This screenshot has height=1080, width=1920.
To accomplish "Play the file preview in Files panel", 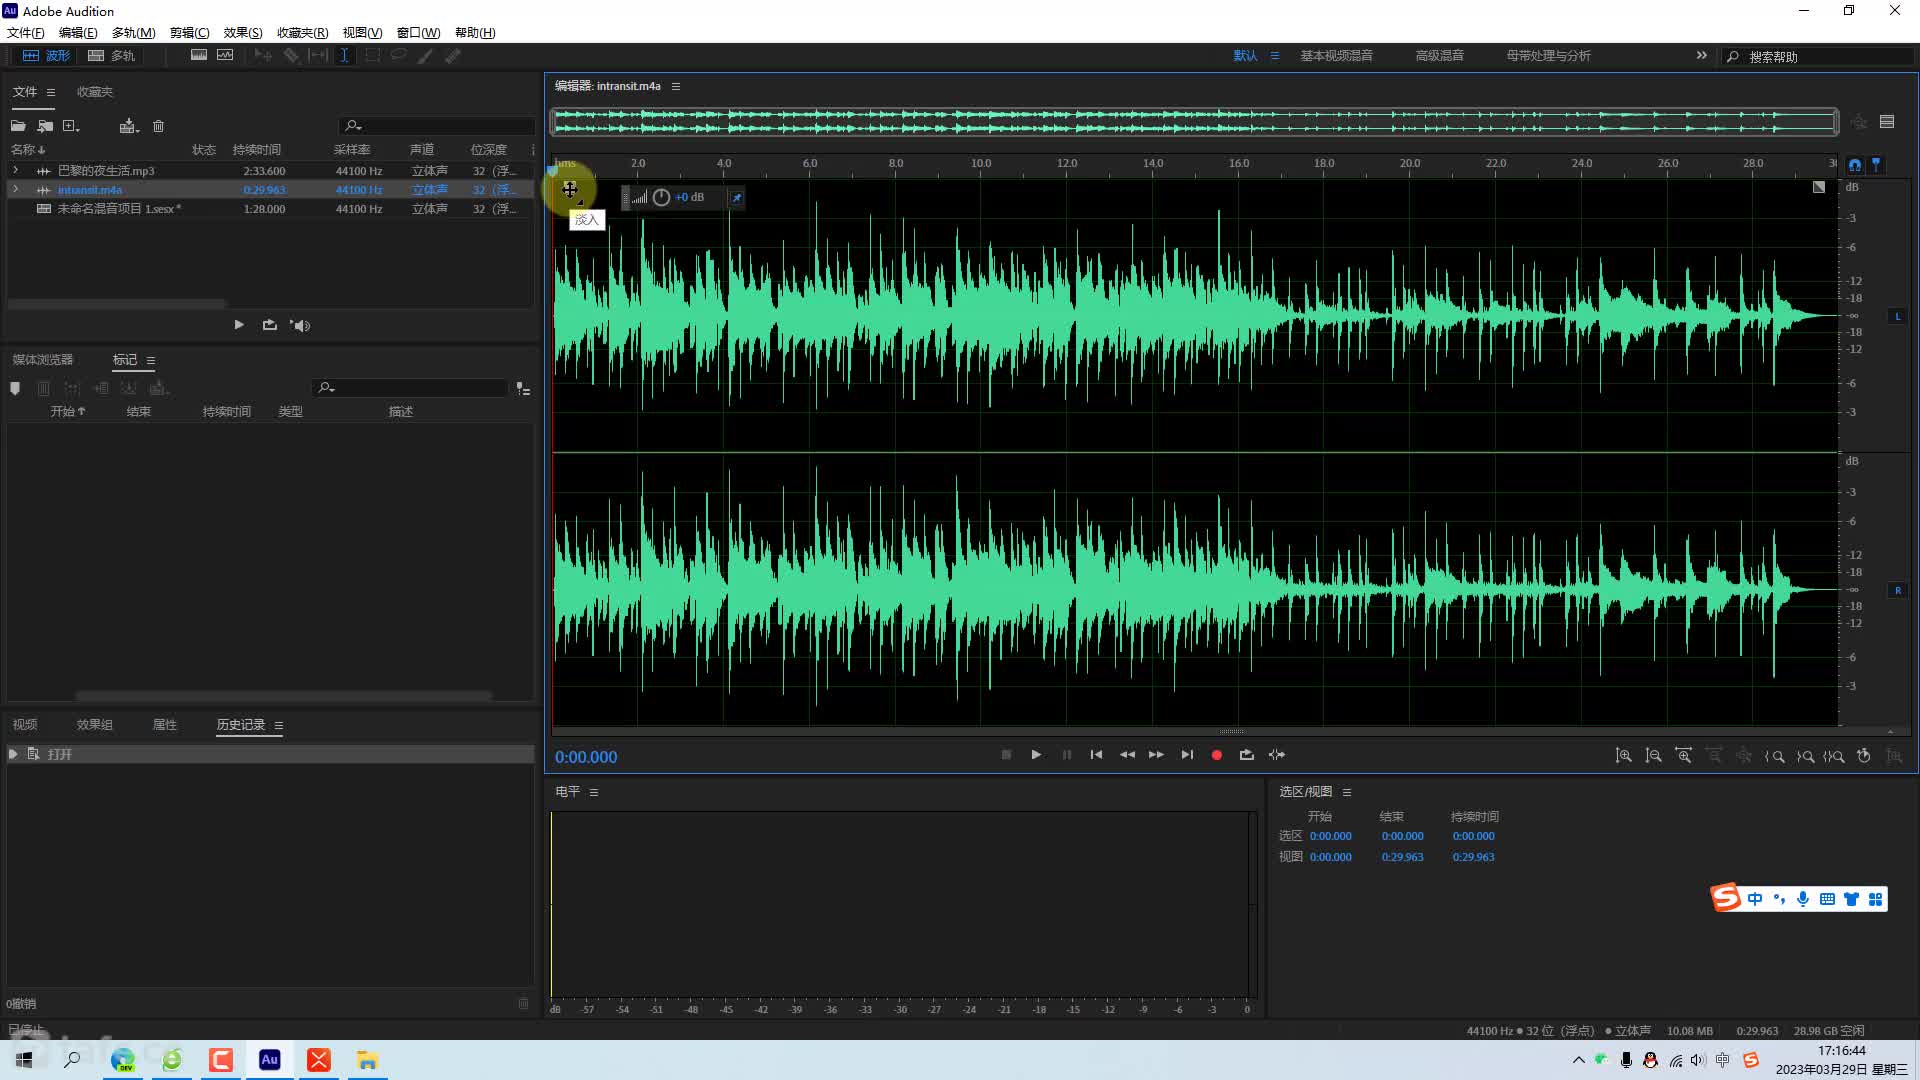I will pos(239,325).
